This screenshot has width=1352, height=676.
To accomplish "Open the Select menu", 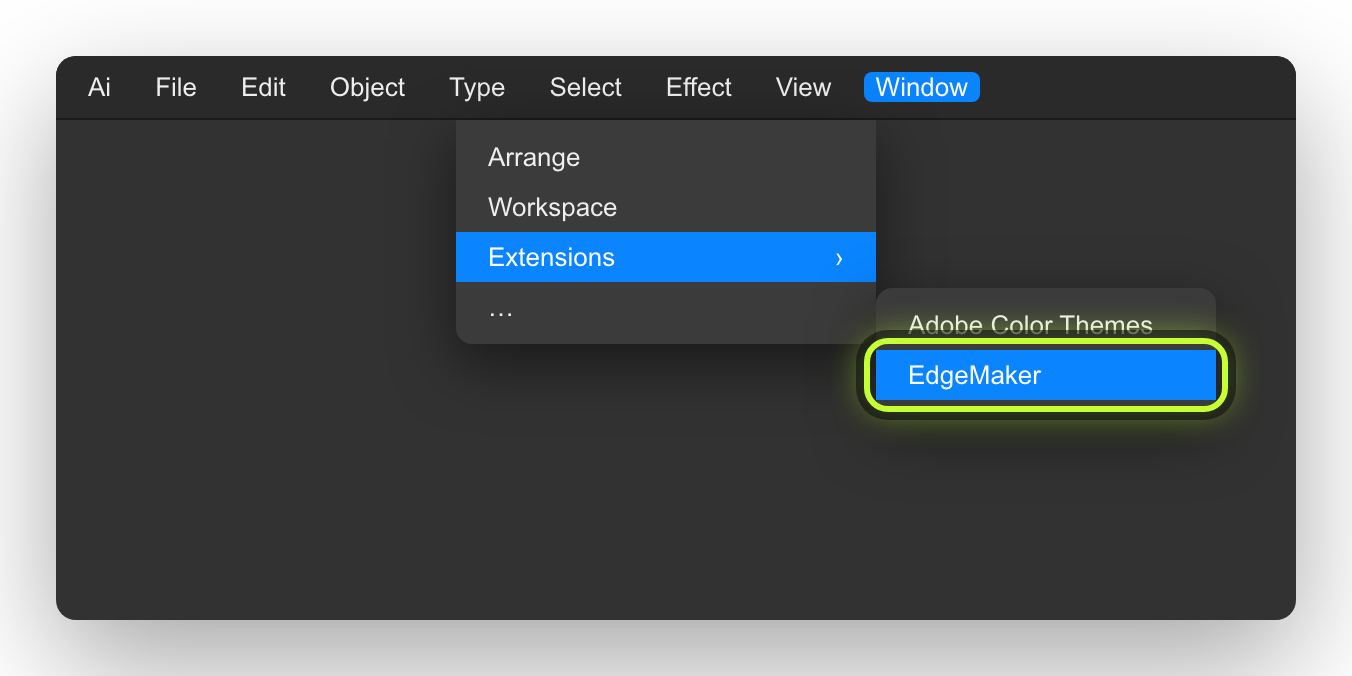I will coord(586,87).
